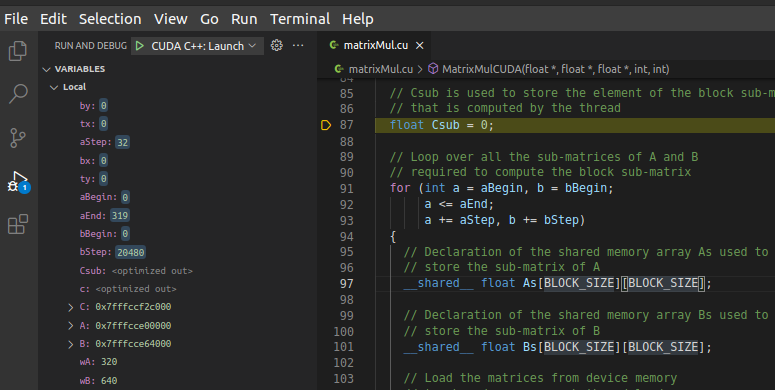
Task: Click the 'Load the matrices from device memory' comment
Action: (x=540, y=378)
